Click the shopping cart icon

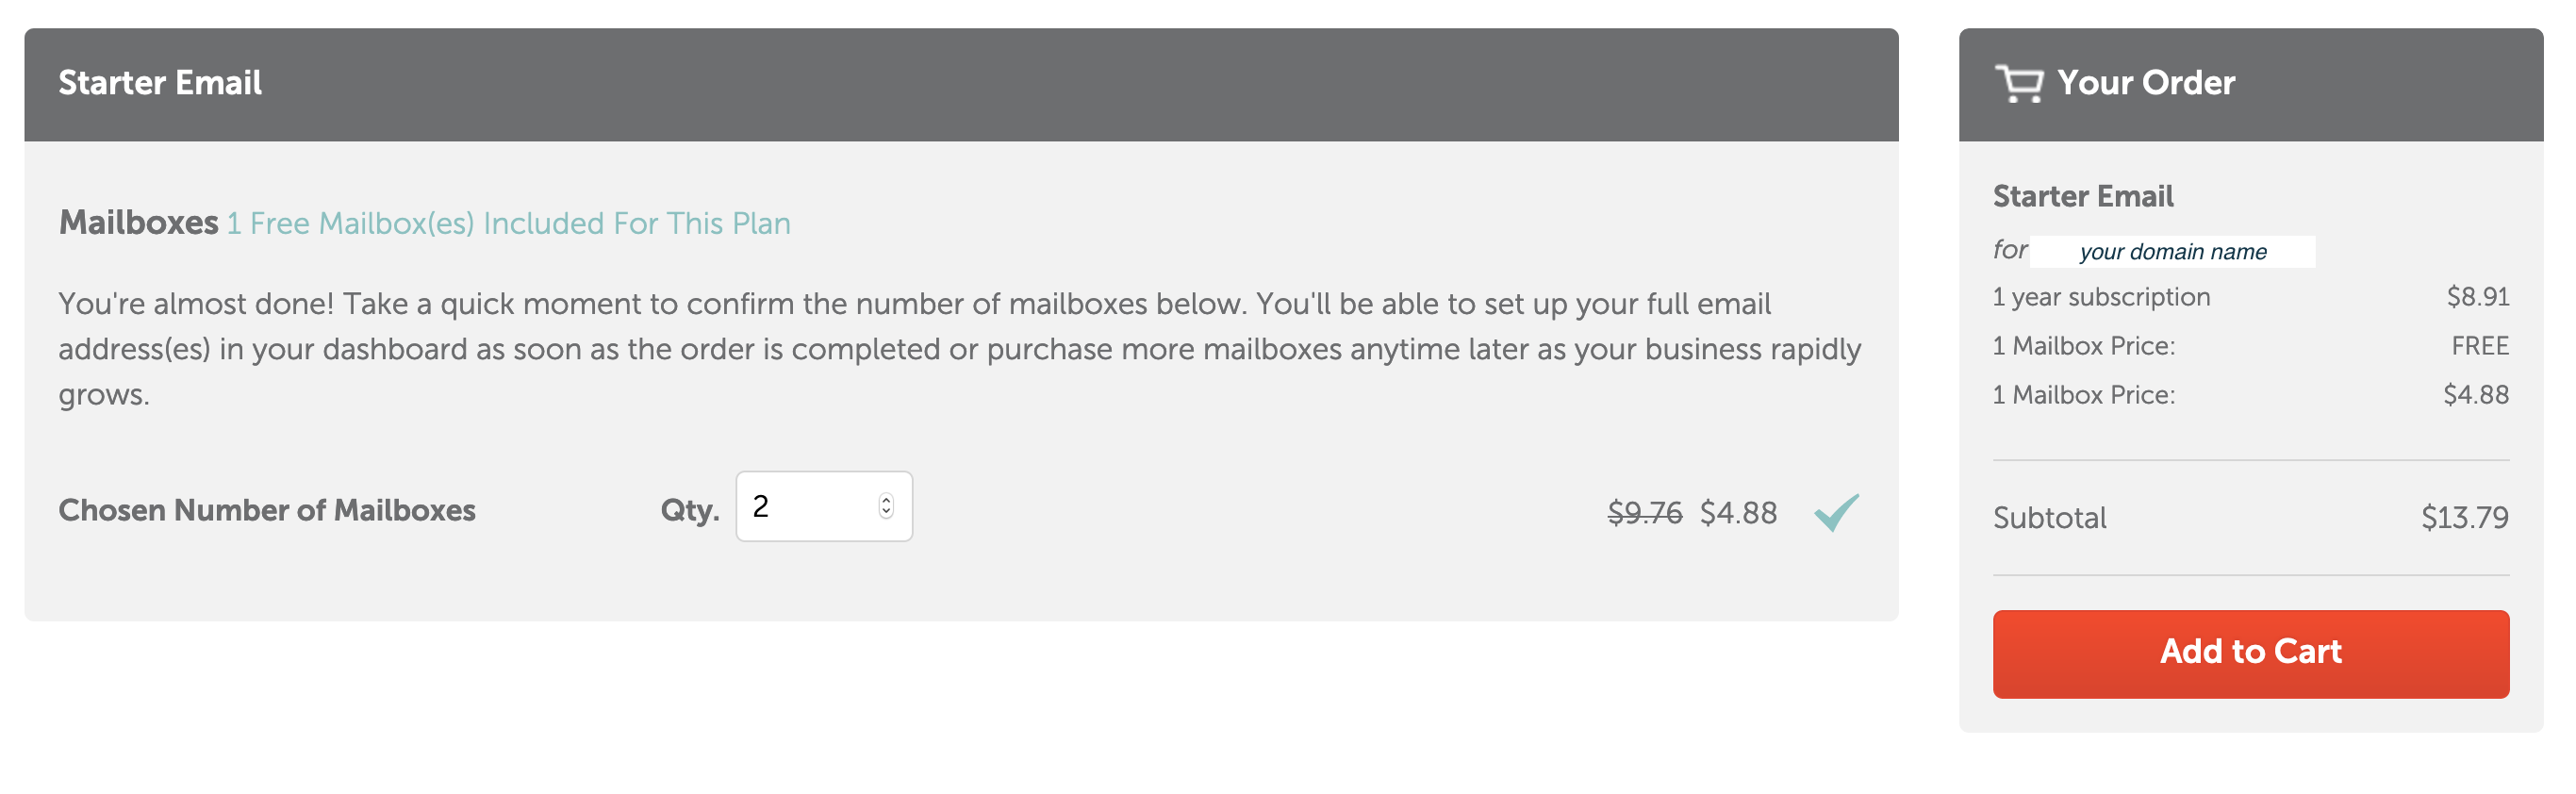(2018, 83)
